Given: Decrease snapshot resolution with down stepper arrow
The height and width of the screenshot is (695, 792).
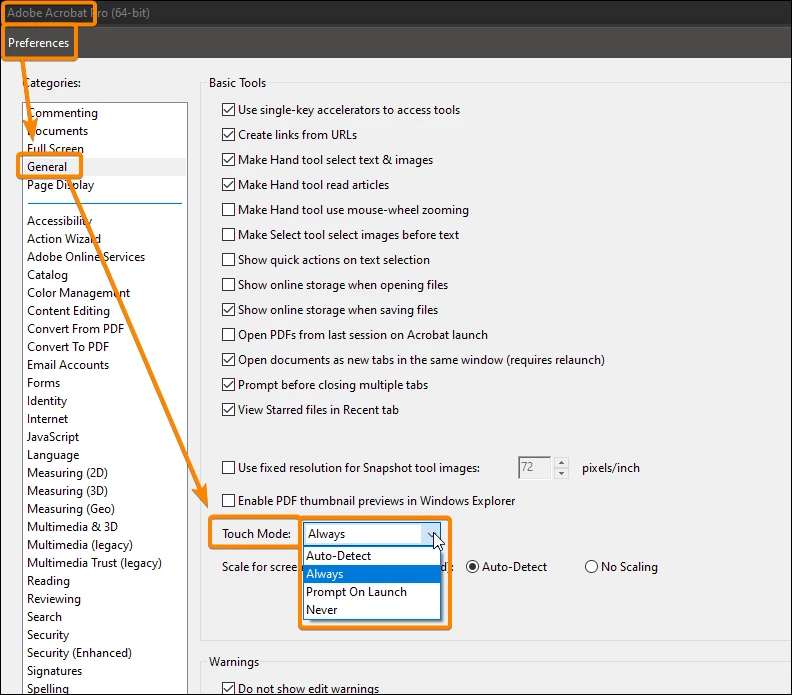Looking at the screenshot, I should [561, 473].
